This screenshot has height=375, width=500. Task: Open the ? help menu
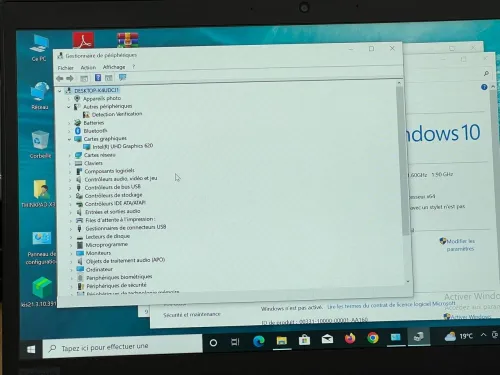tap(133, 67)
